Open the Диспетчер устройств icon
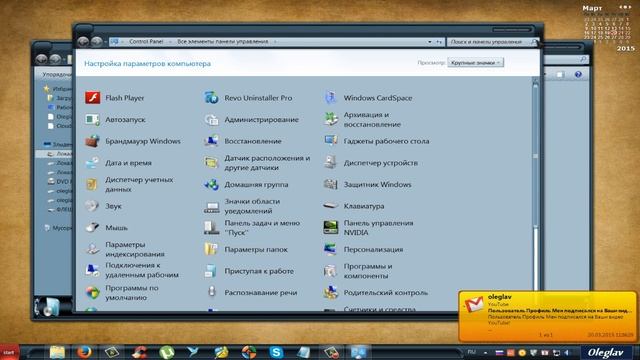This screenshot has height=360, width=640. [x=331, y=163]
